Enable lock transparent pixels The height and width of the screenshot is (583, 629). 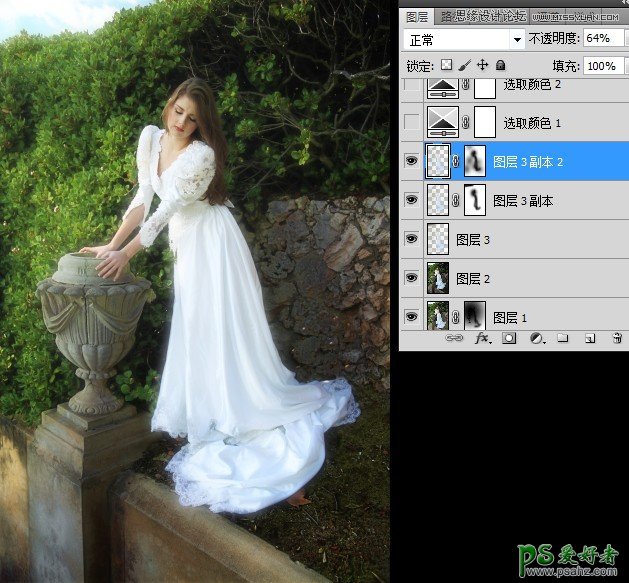click(446, 65)
